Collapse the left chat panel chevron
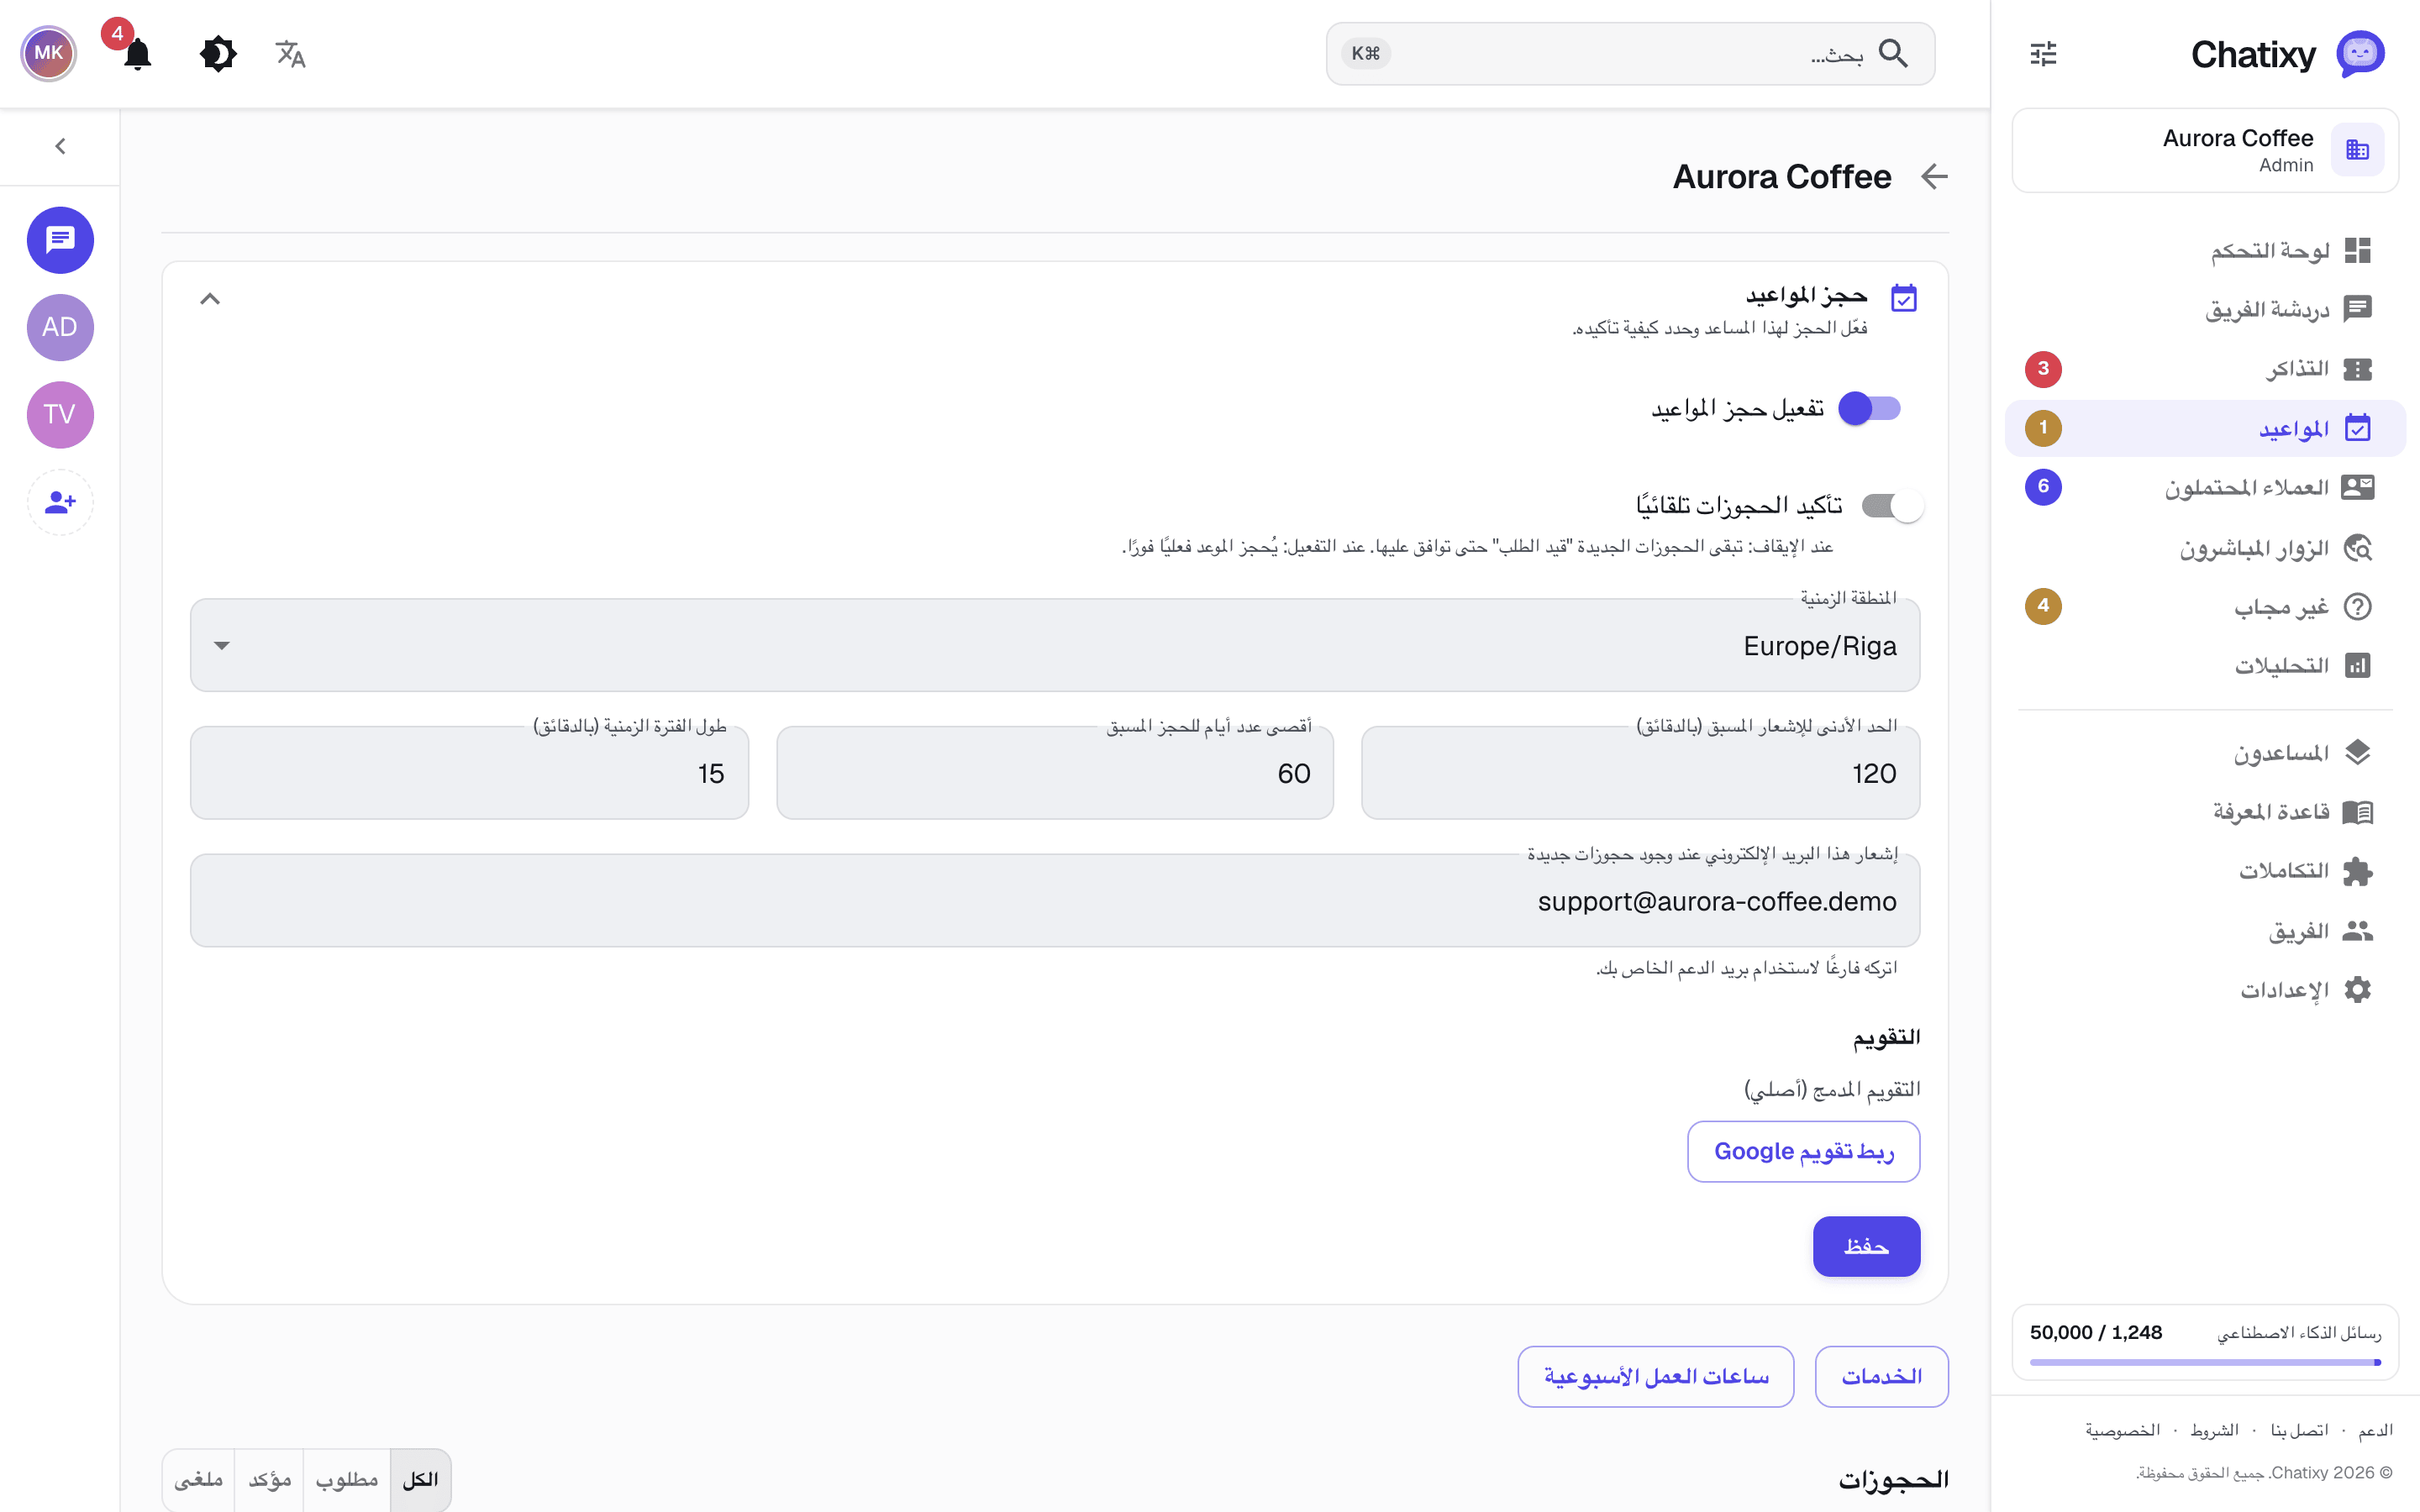The image size is (2420, 1512). 60,147
